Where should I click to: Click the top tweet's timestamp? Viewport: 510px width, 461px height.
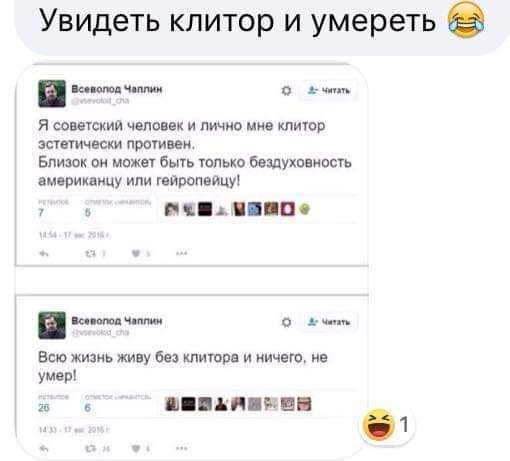(x=74, y=235)
